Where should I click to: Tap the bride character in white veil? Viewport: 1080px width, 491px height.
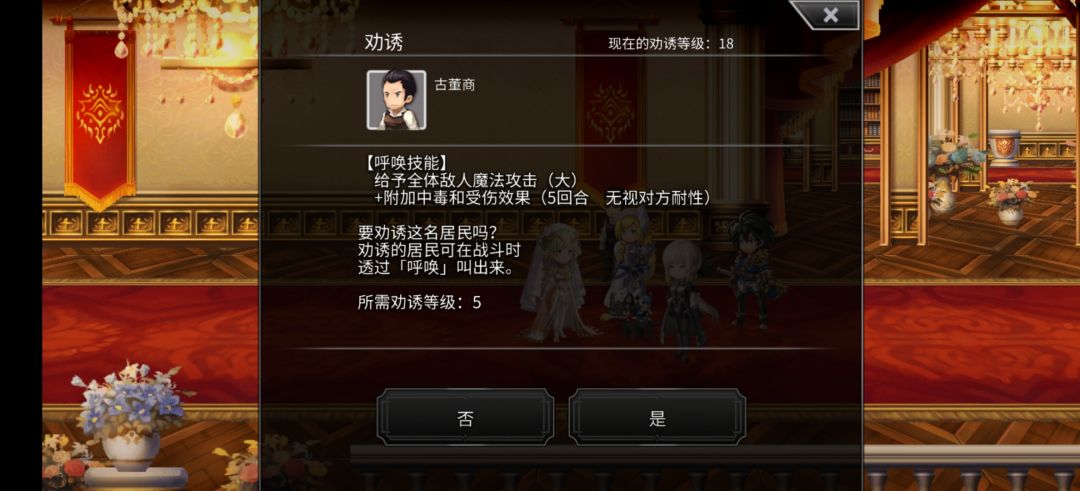(552, 280)
